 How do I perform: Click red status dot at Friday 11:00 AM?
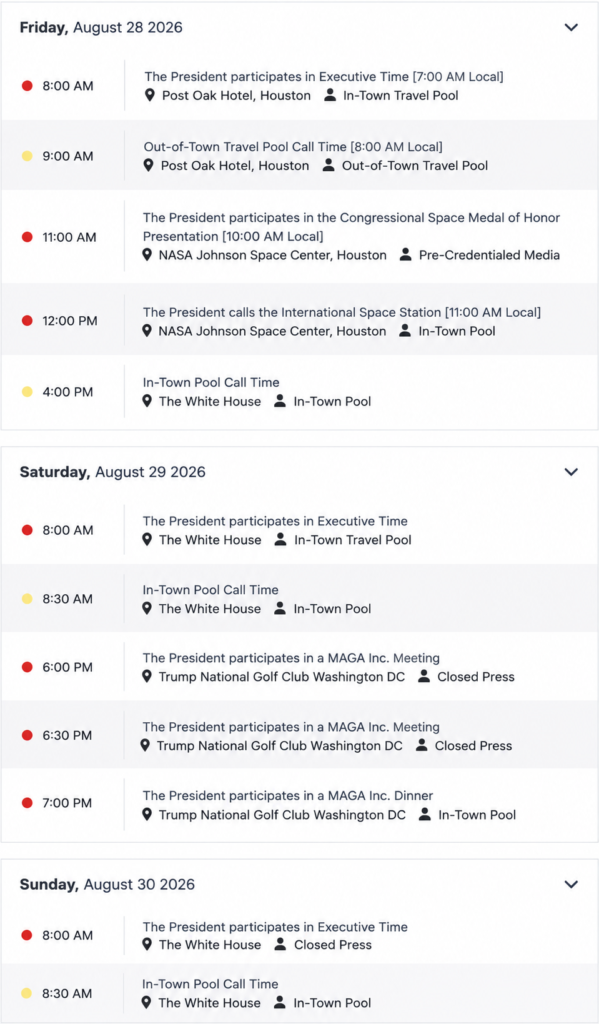(27, 237)
